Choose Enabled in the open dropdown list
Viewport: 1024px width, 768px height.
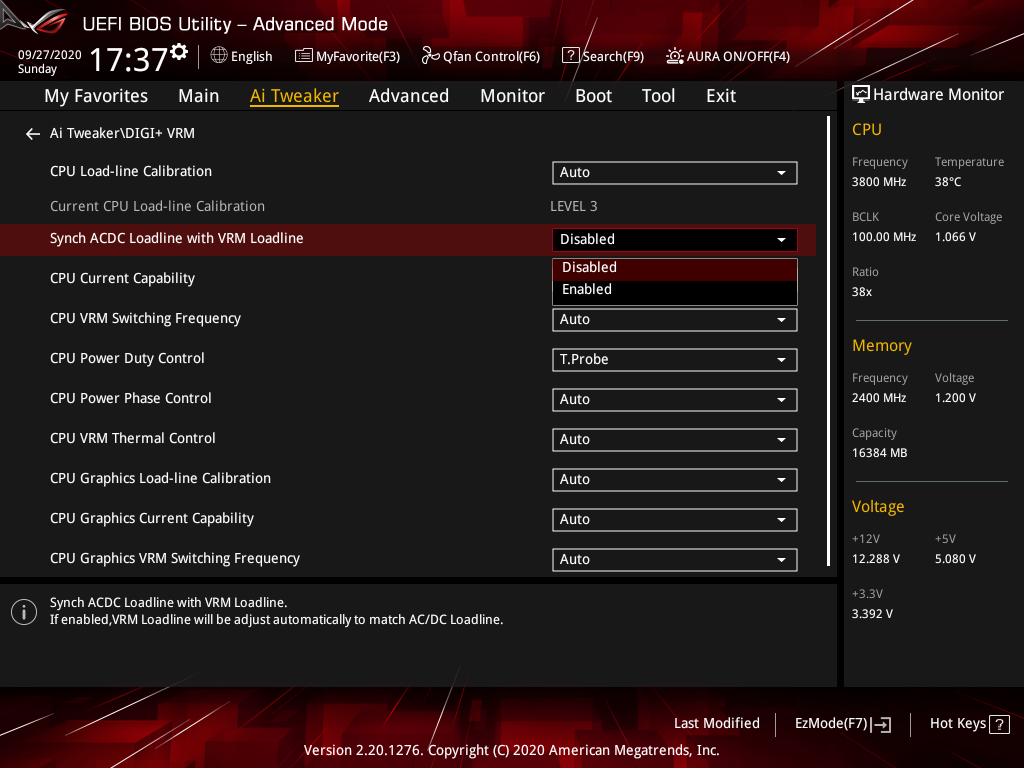click(x=675, y=290)
